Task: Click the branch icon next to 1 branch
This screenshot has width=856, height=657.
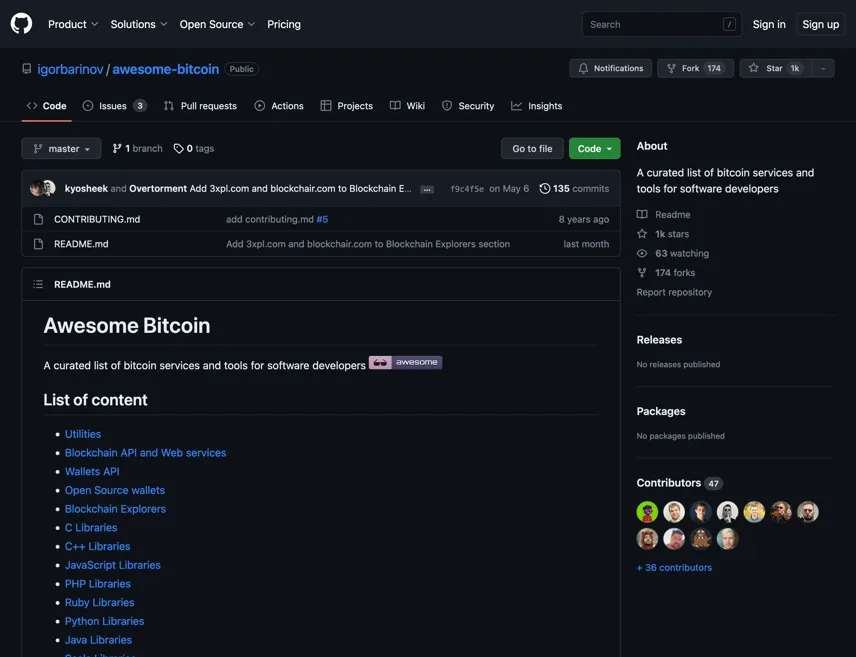Action: pos(117,149)
